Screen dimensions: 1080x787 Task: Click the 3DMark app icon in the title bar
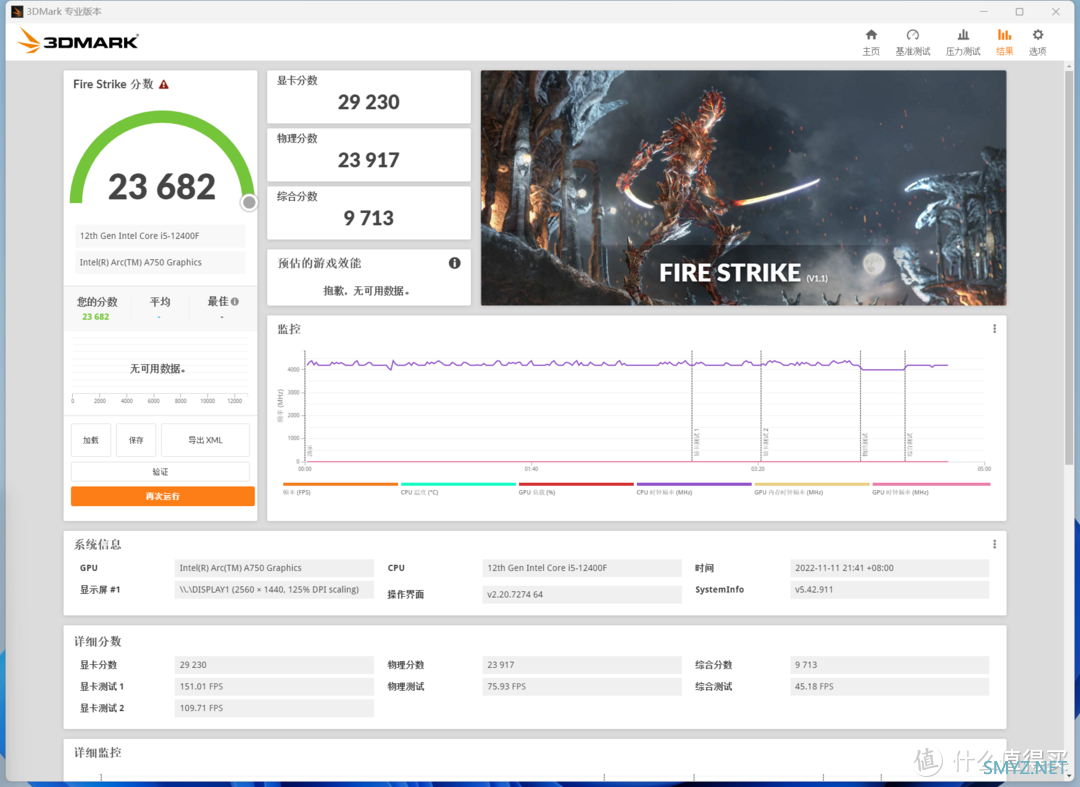[x=17, y=12]
